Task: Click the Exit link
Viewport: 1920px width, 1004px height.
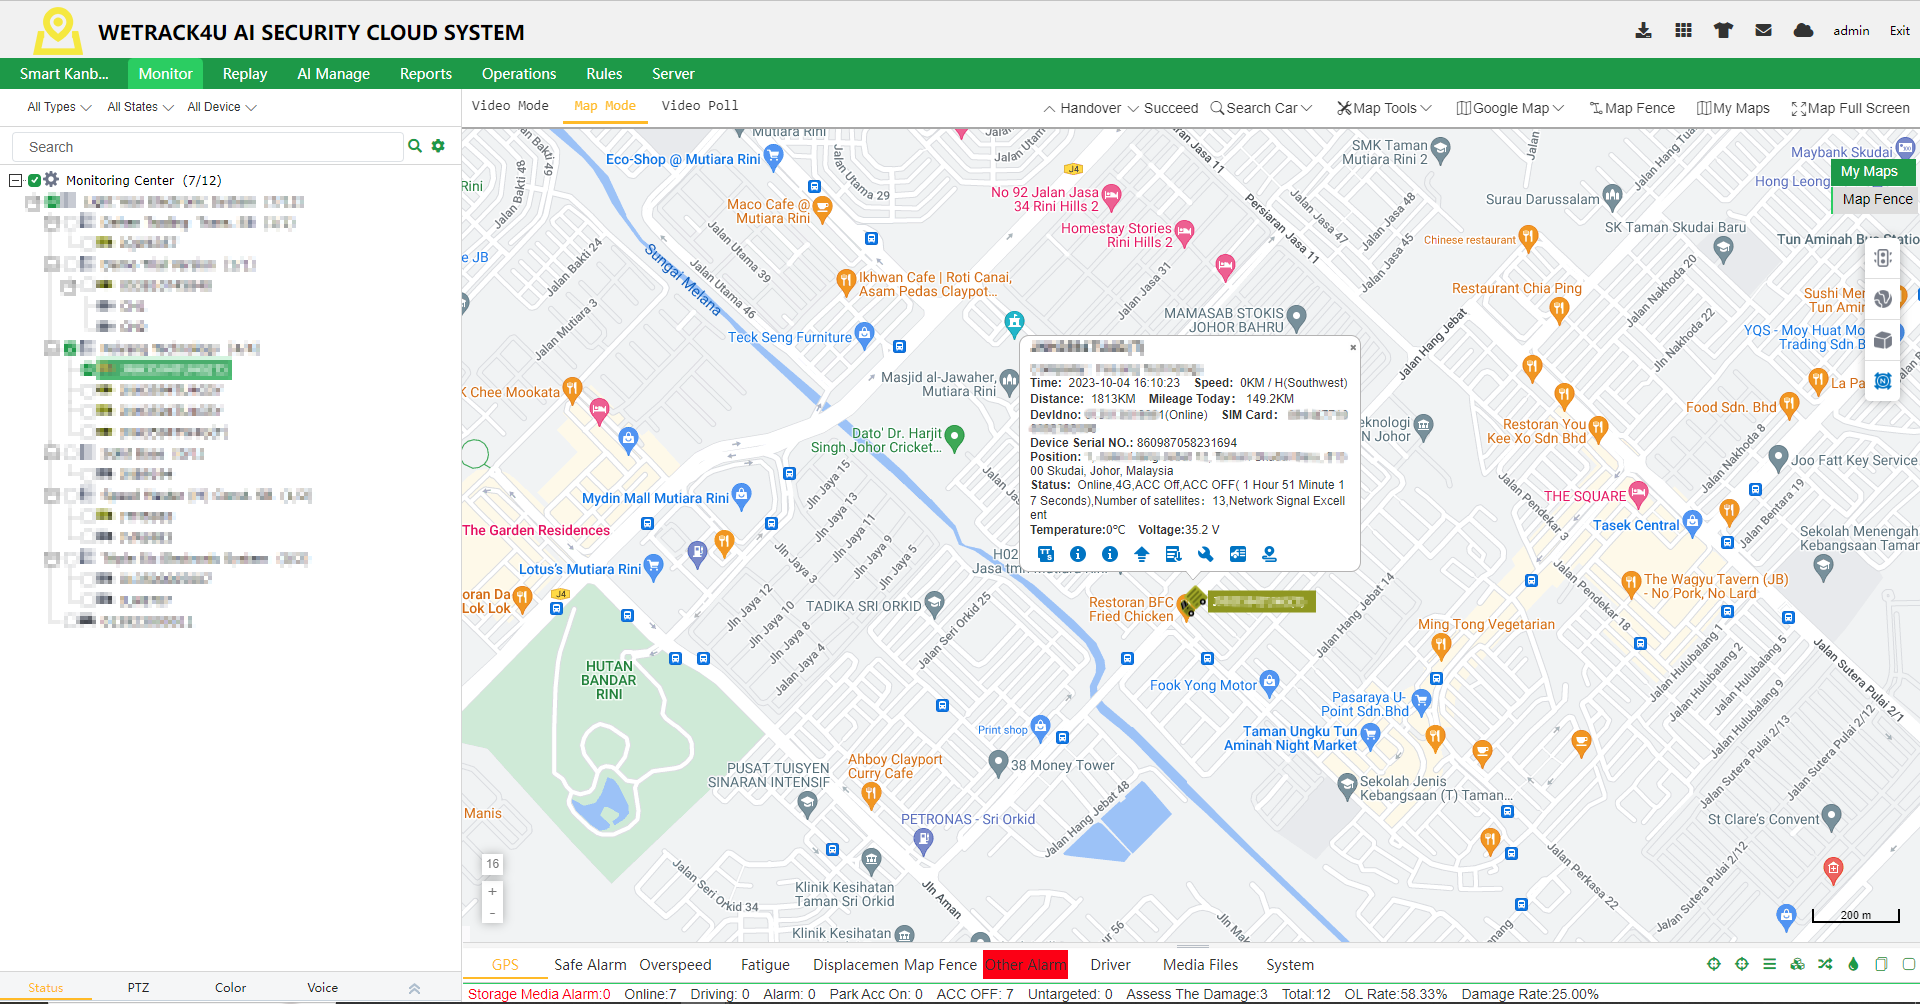Action: coord(1899,31)
